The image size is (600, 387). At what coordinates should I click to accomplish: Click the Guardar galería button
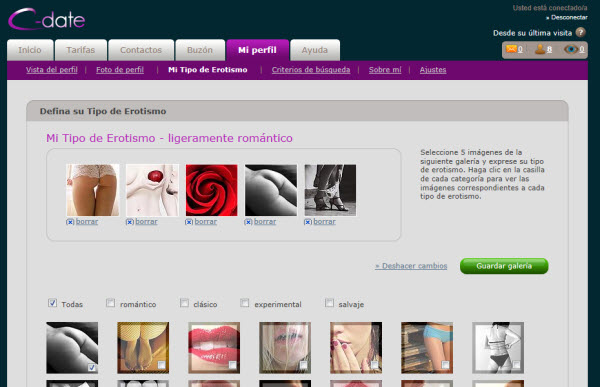(x=504, y=266)
